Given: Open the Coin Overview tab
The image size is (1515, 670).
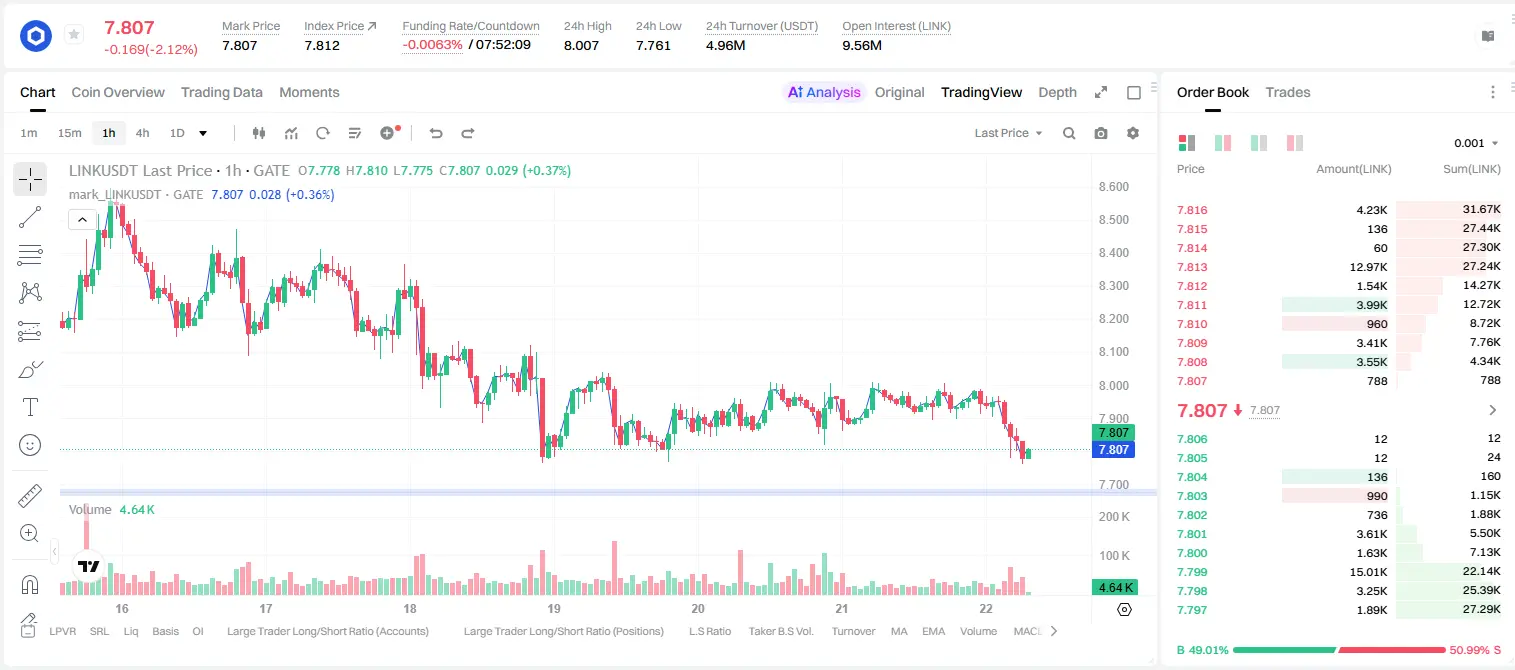Looking at the screenshot, I should coord(118,92).
